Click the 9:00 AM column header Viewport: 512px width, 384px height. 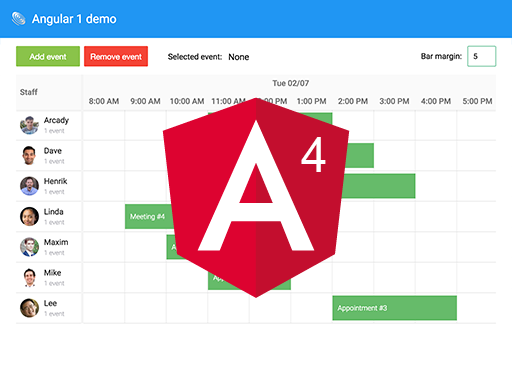145,101
